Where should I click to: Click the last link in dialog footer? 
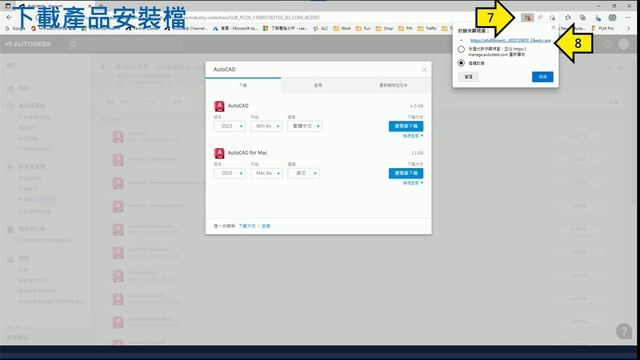[x=266, y=226]
